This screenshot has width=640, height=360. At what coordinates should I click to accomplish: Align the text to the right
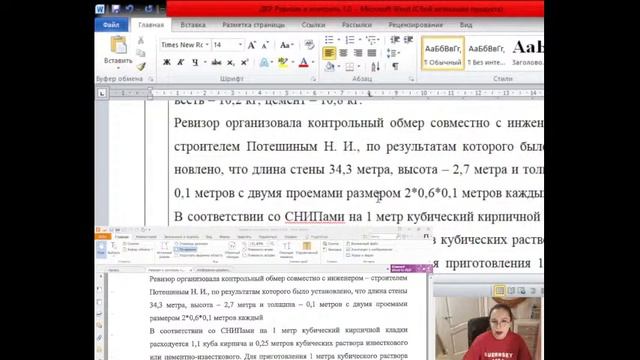tap(358, 53)
